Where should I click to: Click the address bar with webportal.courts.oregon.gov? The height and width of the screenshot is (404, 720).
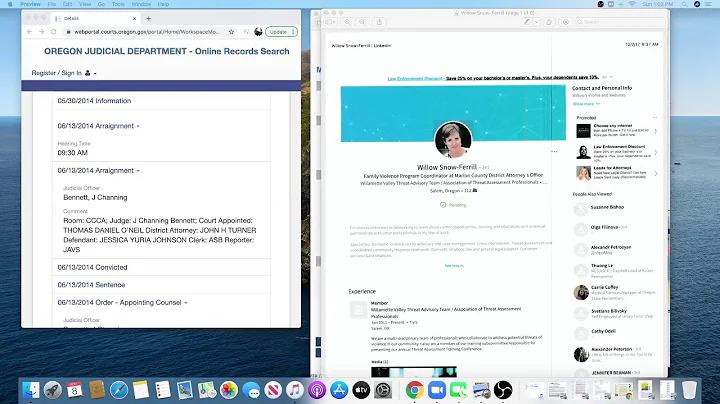coord(147,32)
